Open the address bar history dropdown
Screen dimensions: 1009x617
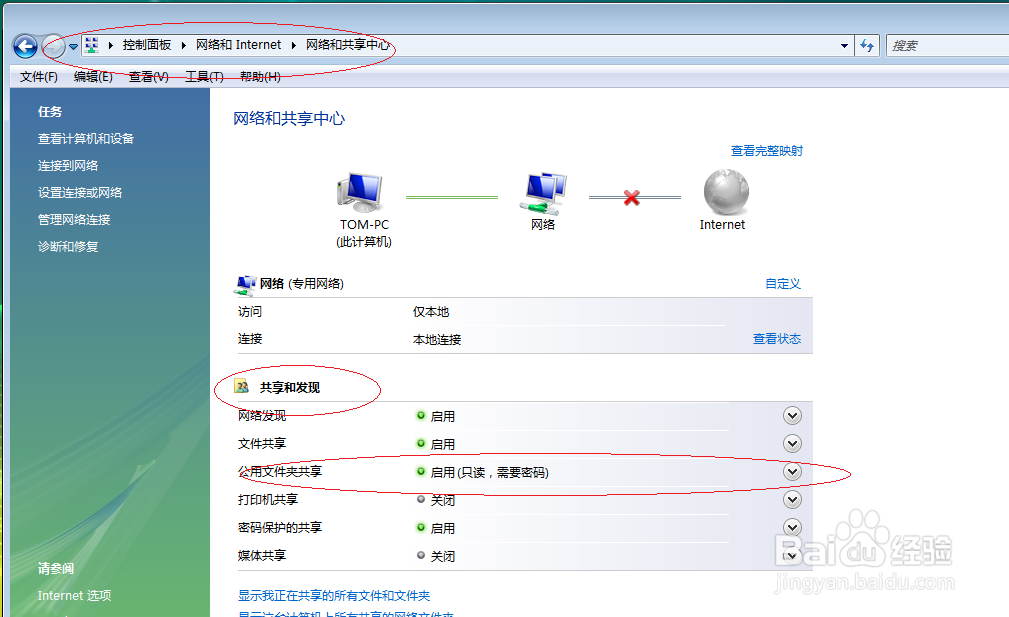point(844,46)
